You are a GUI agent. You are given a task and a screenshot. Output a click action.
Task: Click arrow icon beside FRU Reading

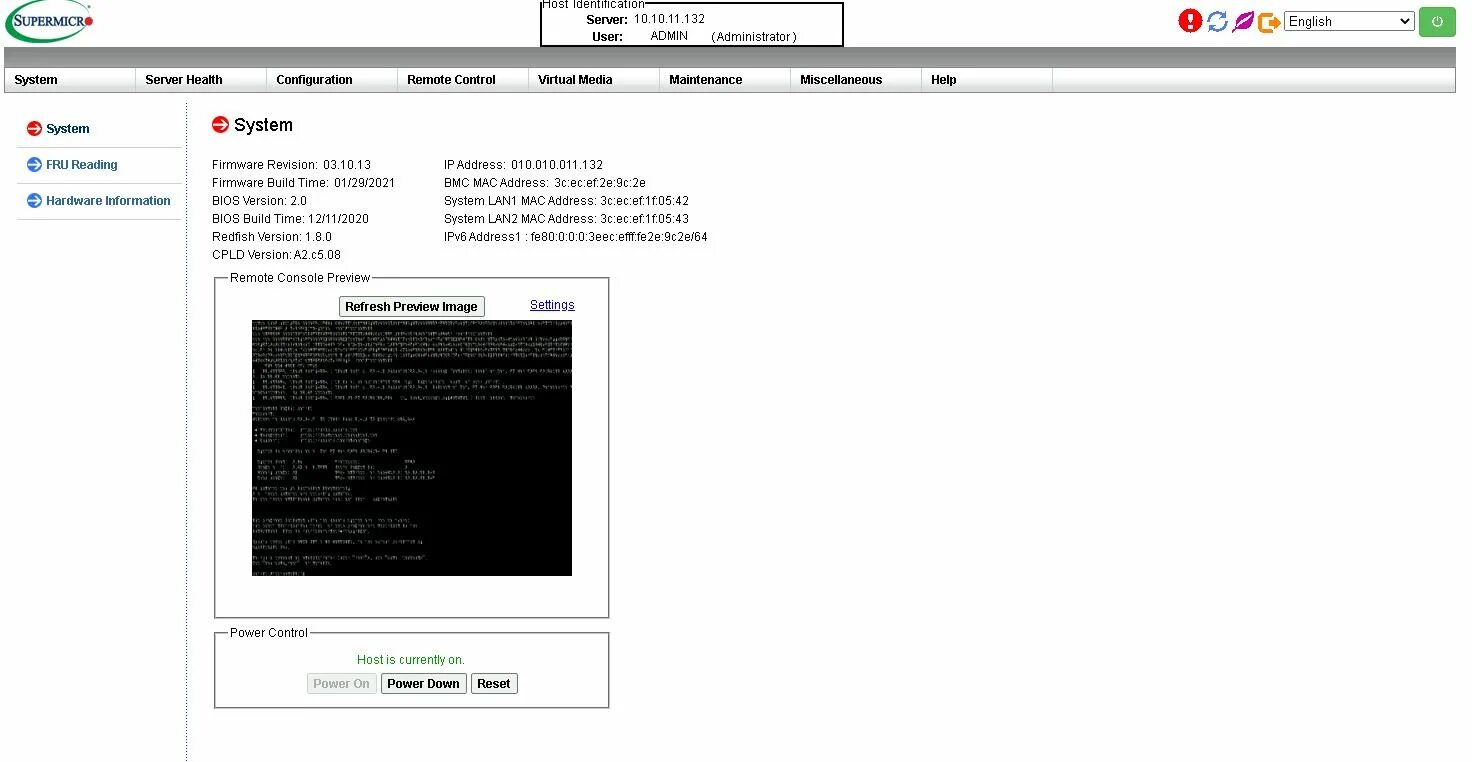tap(34, 165)
